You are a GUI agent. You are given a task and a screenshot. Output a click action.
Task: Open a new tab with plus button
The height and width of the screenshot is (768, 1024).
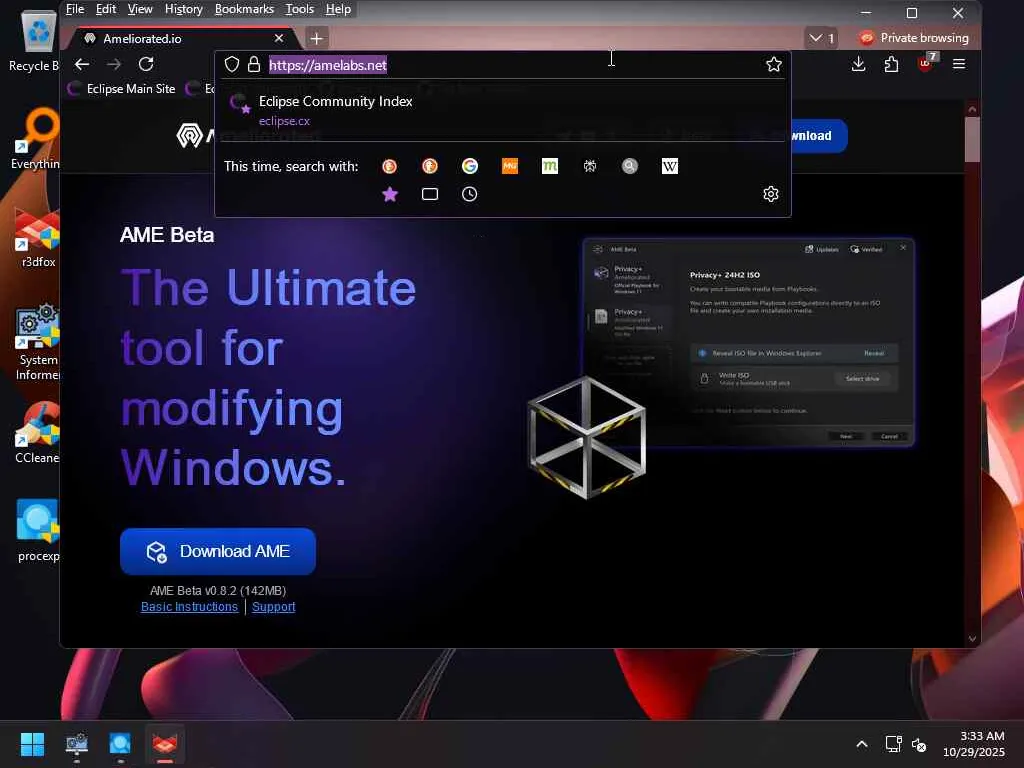(x=316, y=39)
